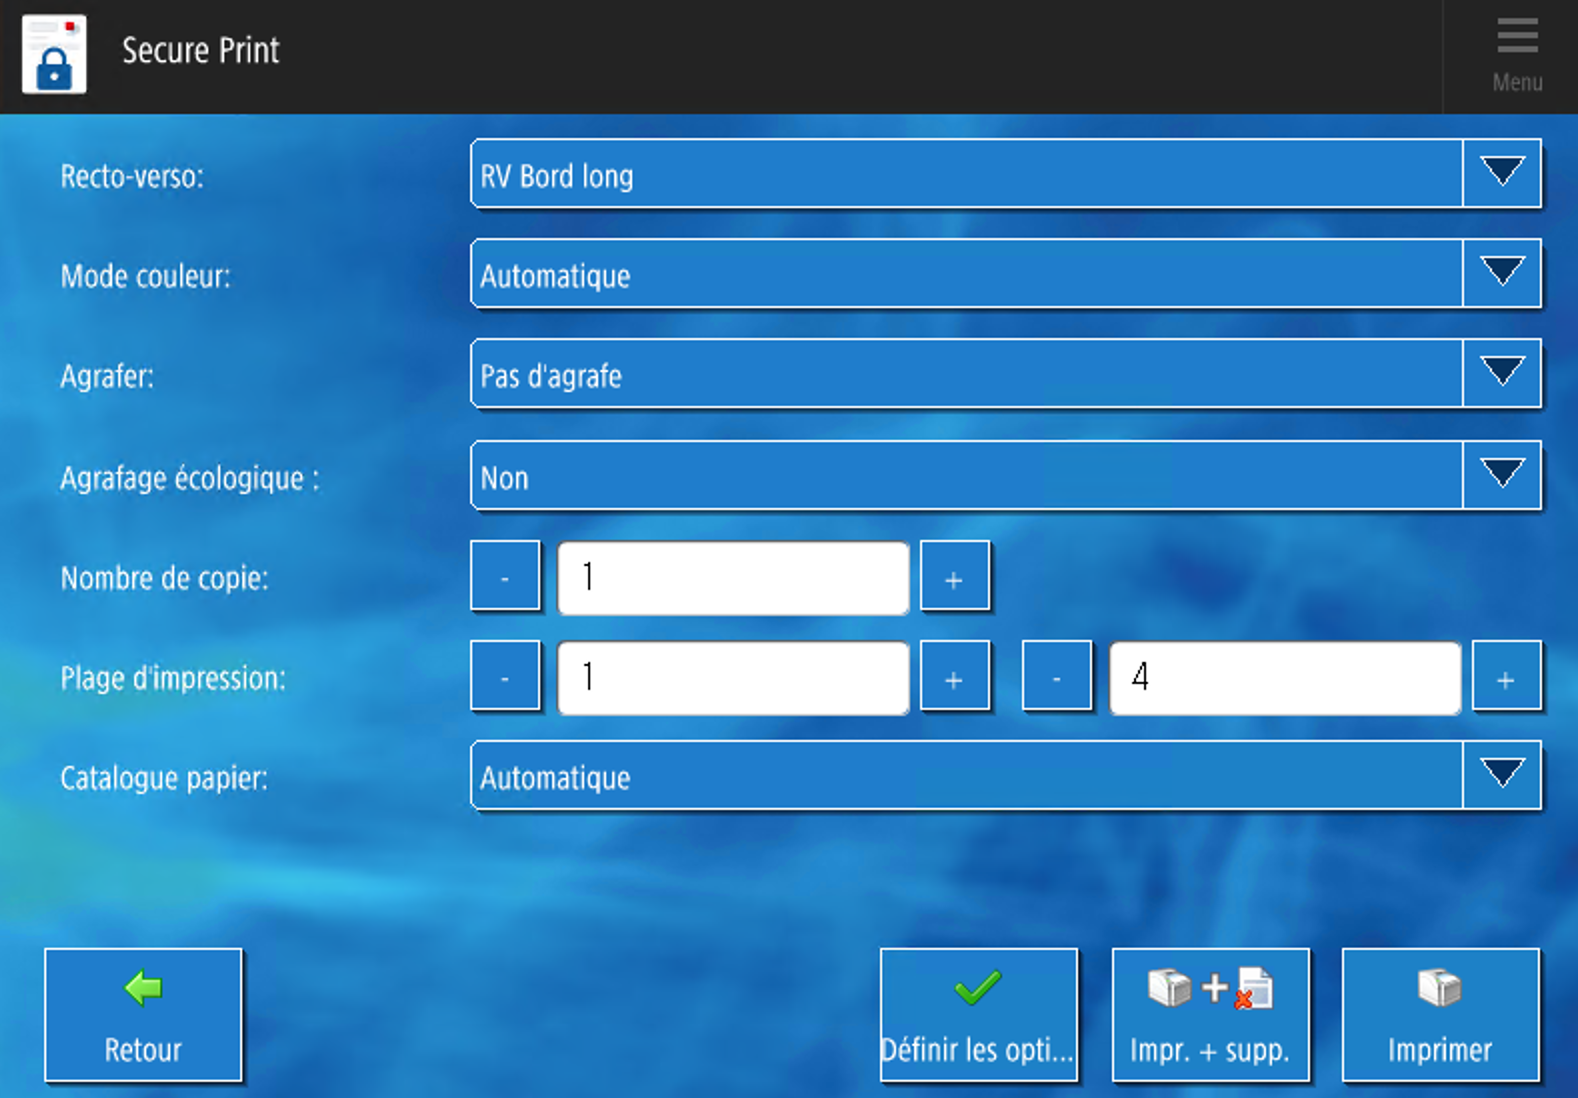Image resolution: width=1578 pixels, height=1098 pixels.
Task: Open the Agrafage écologique dropdown
Action: 1501,476
